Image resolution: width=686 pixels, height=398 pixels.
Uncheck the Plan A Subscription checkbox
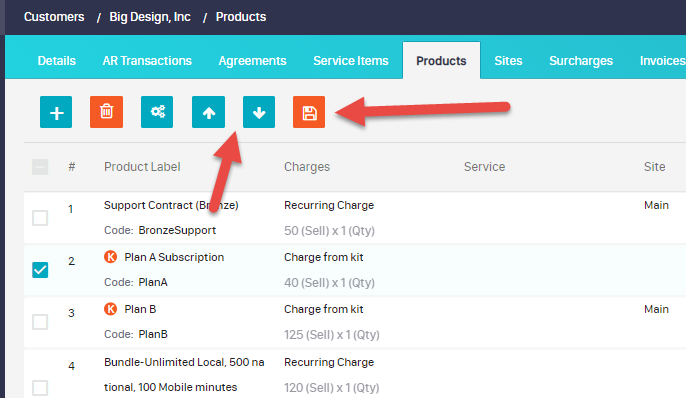40,270
